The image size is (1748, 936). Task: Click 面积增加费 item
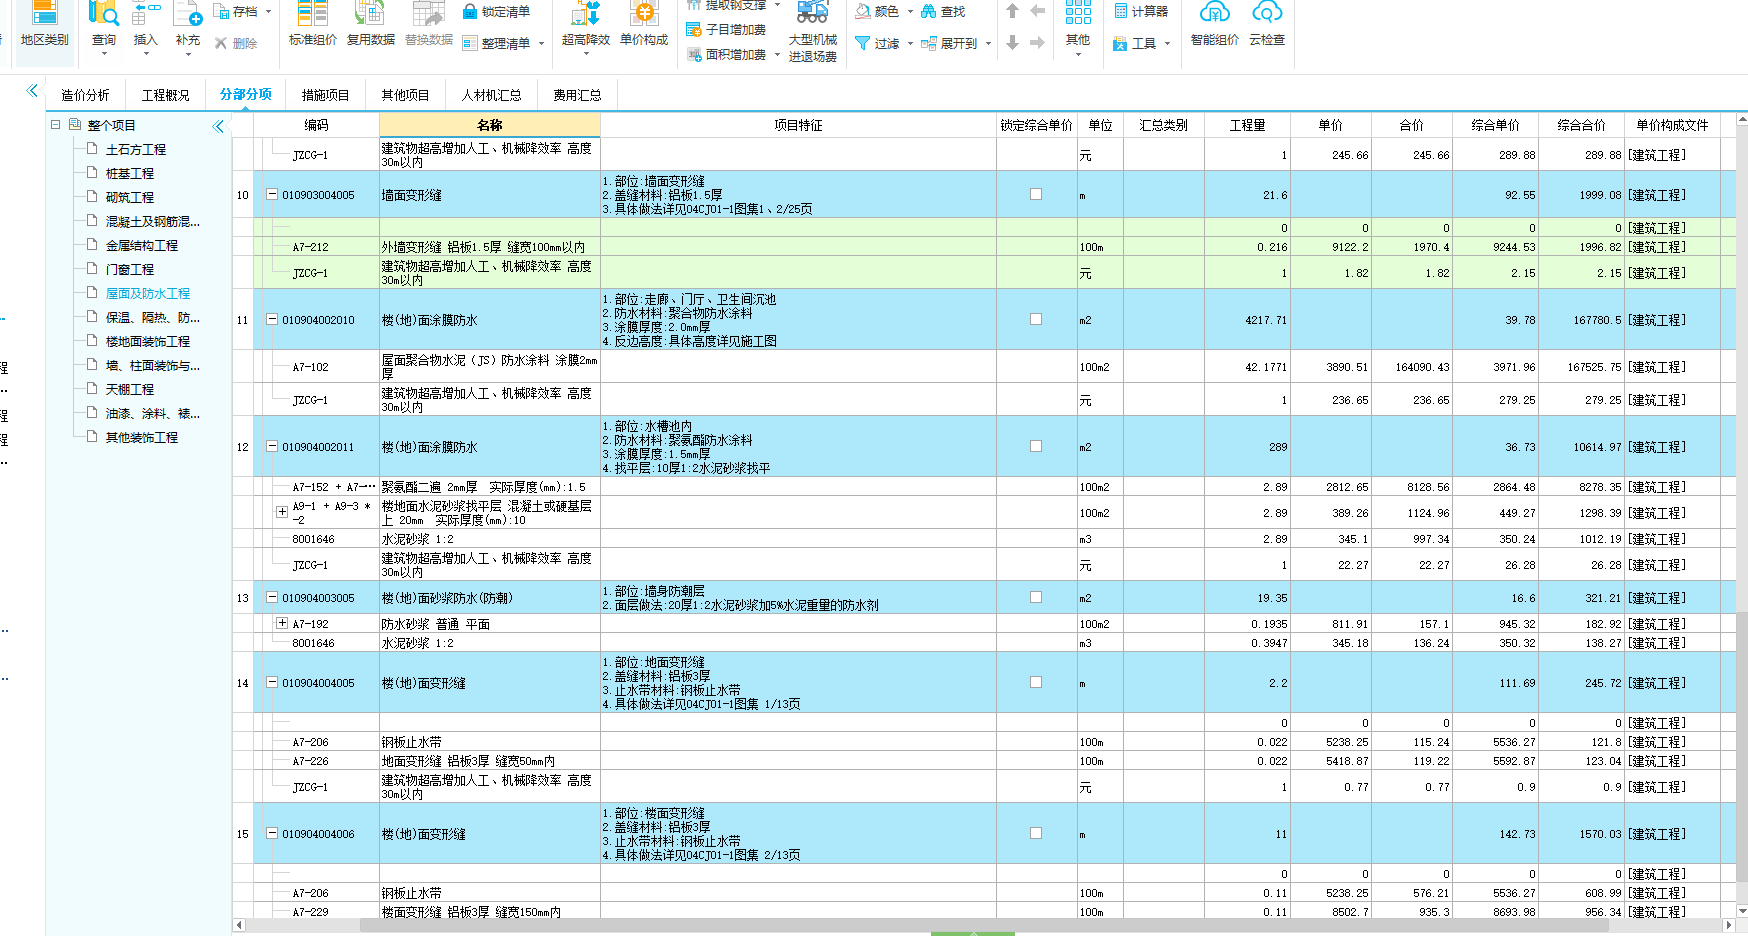[x=726, y=55]
